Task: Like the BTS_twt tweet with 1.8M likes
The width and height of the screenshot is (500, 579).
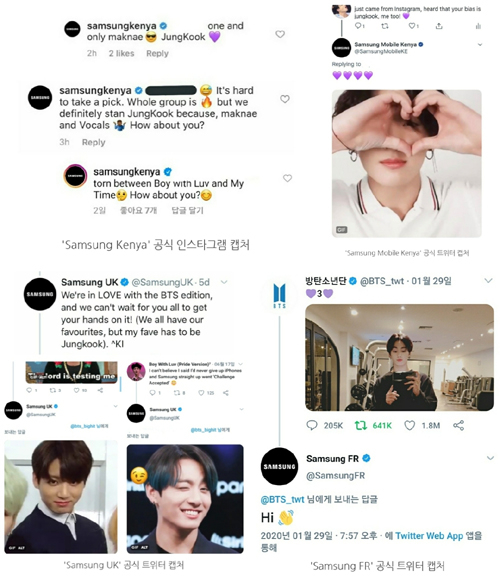Action: (x=410, y=425)
